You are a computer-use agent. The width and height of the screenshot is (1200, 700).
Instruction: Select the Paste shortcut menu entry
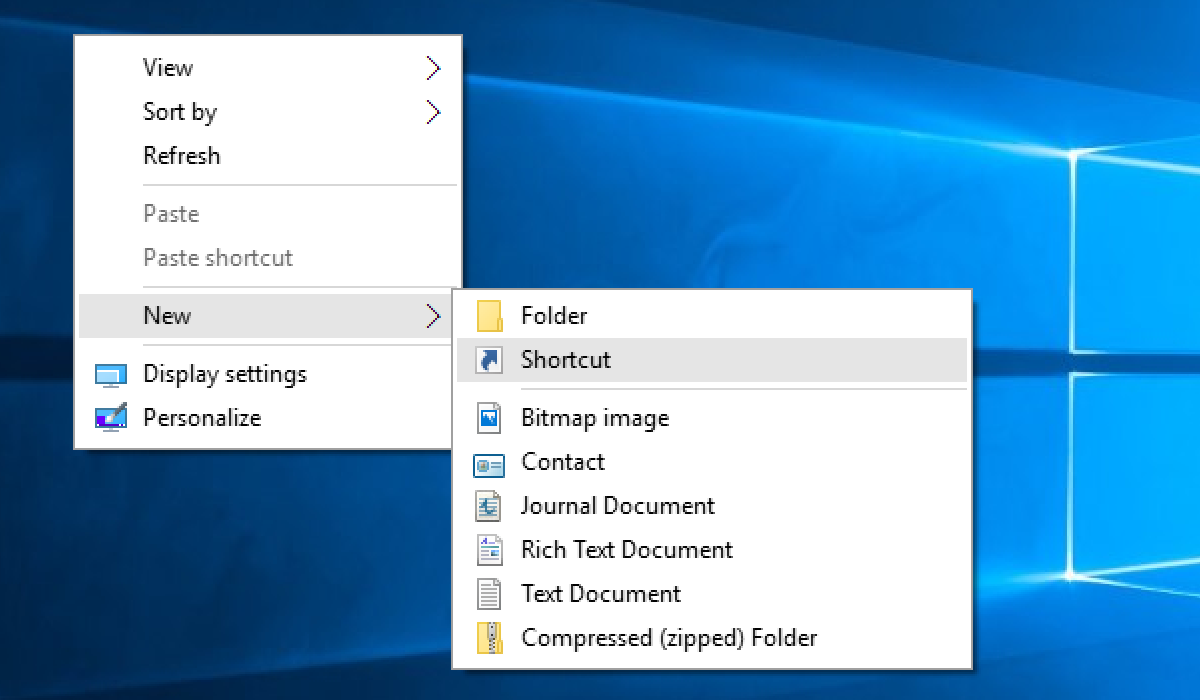(x=218, y=258)
